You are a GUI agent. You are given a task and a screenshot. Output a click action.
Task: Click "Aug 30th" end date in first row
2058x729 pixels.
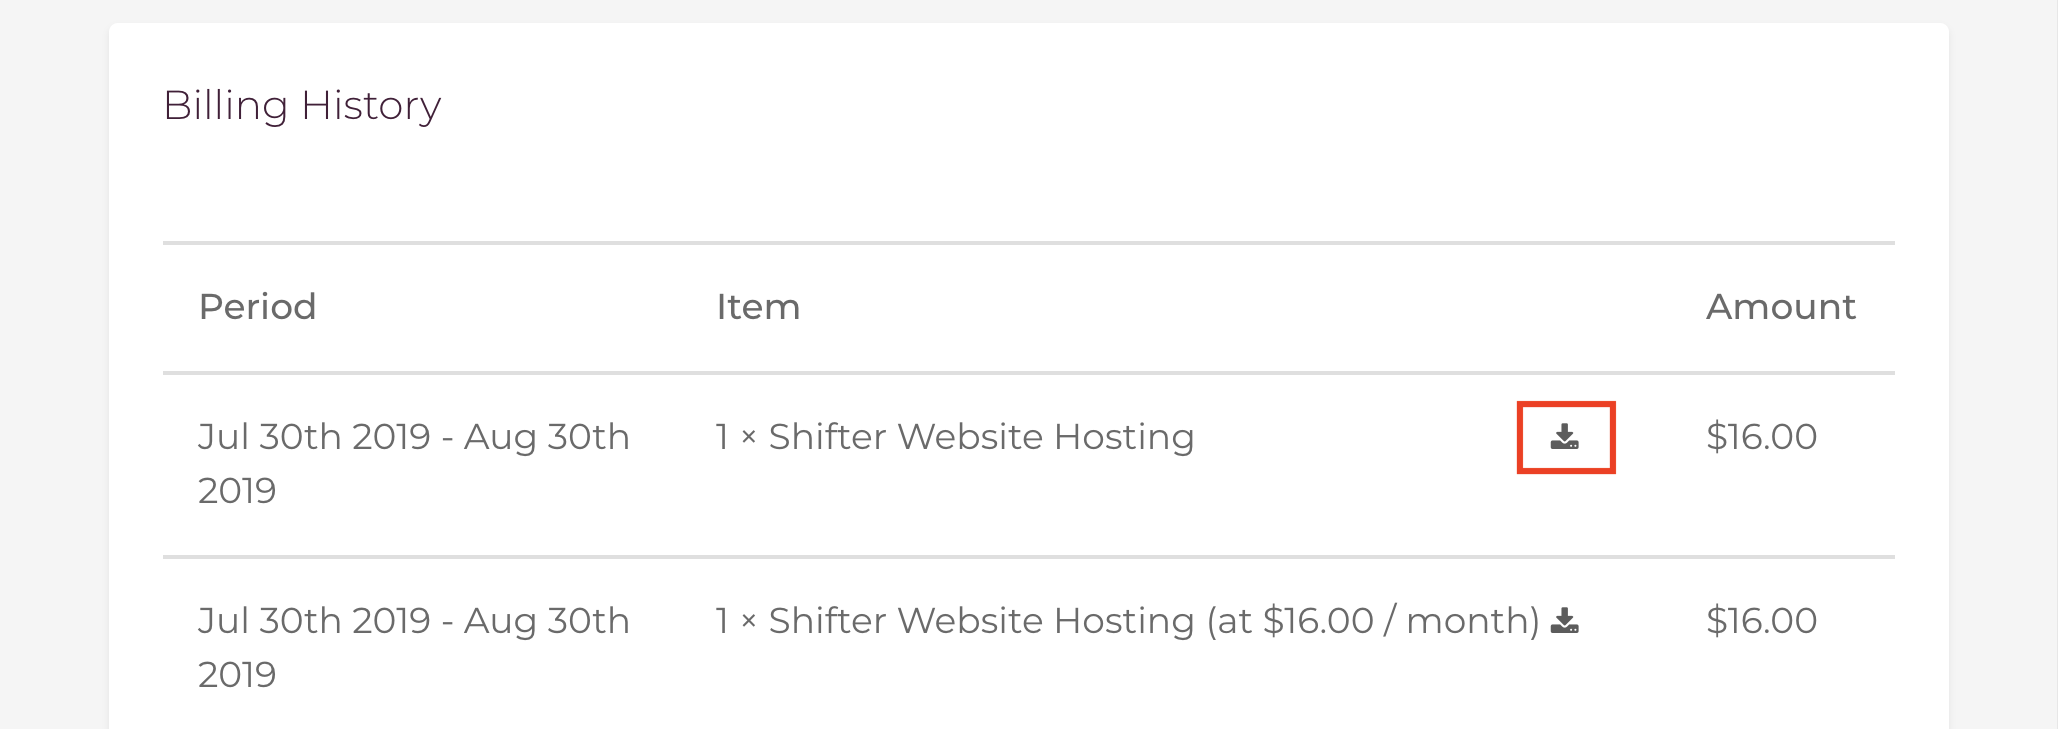(546, 437)
